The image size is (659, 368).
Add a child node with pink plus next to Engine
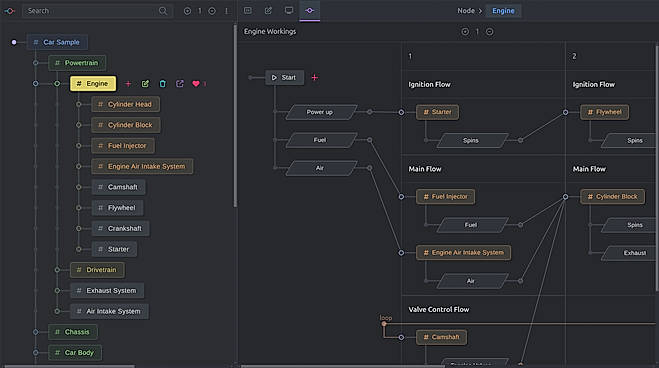pyautogui.click(x=128, y=84)
